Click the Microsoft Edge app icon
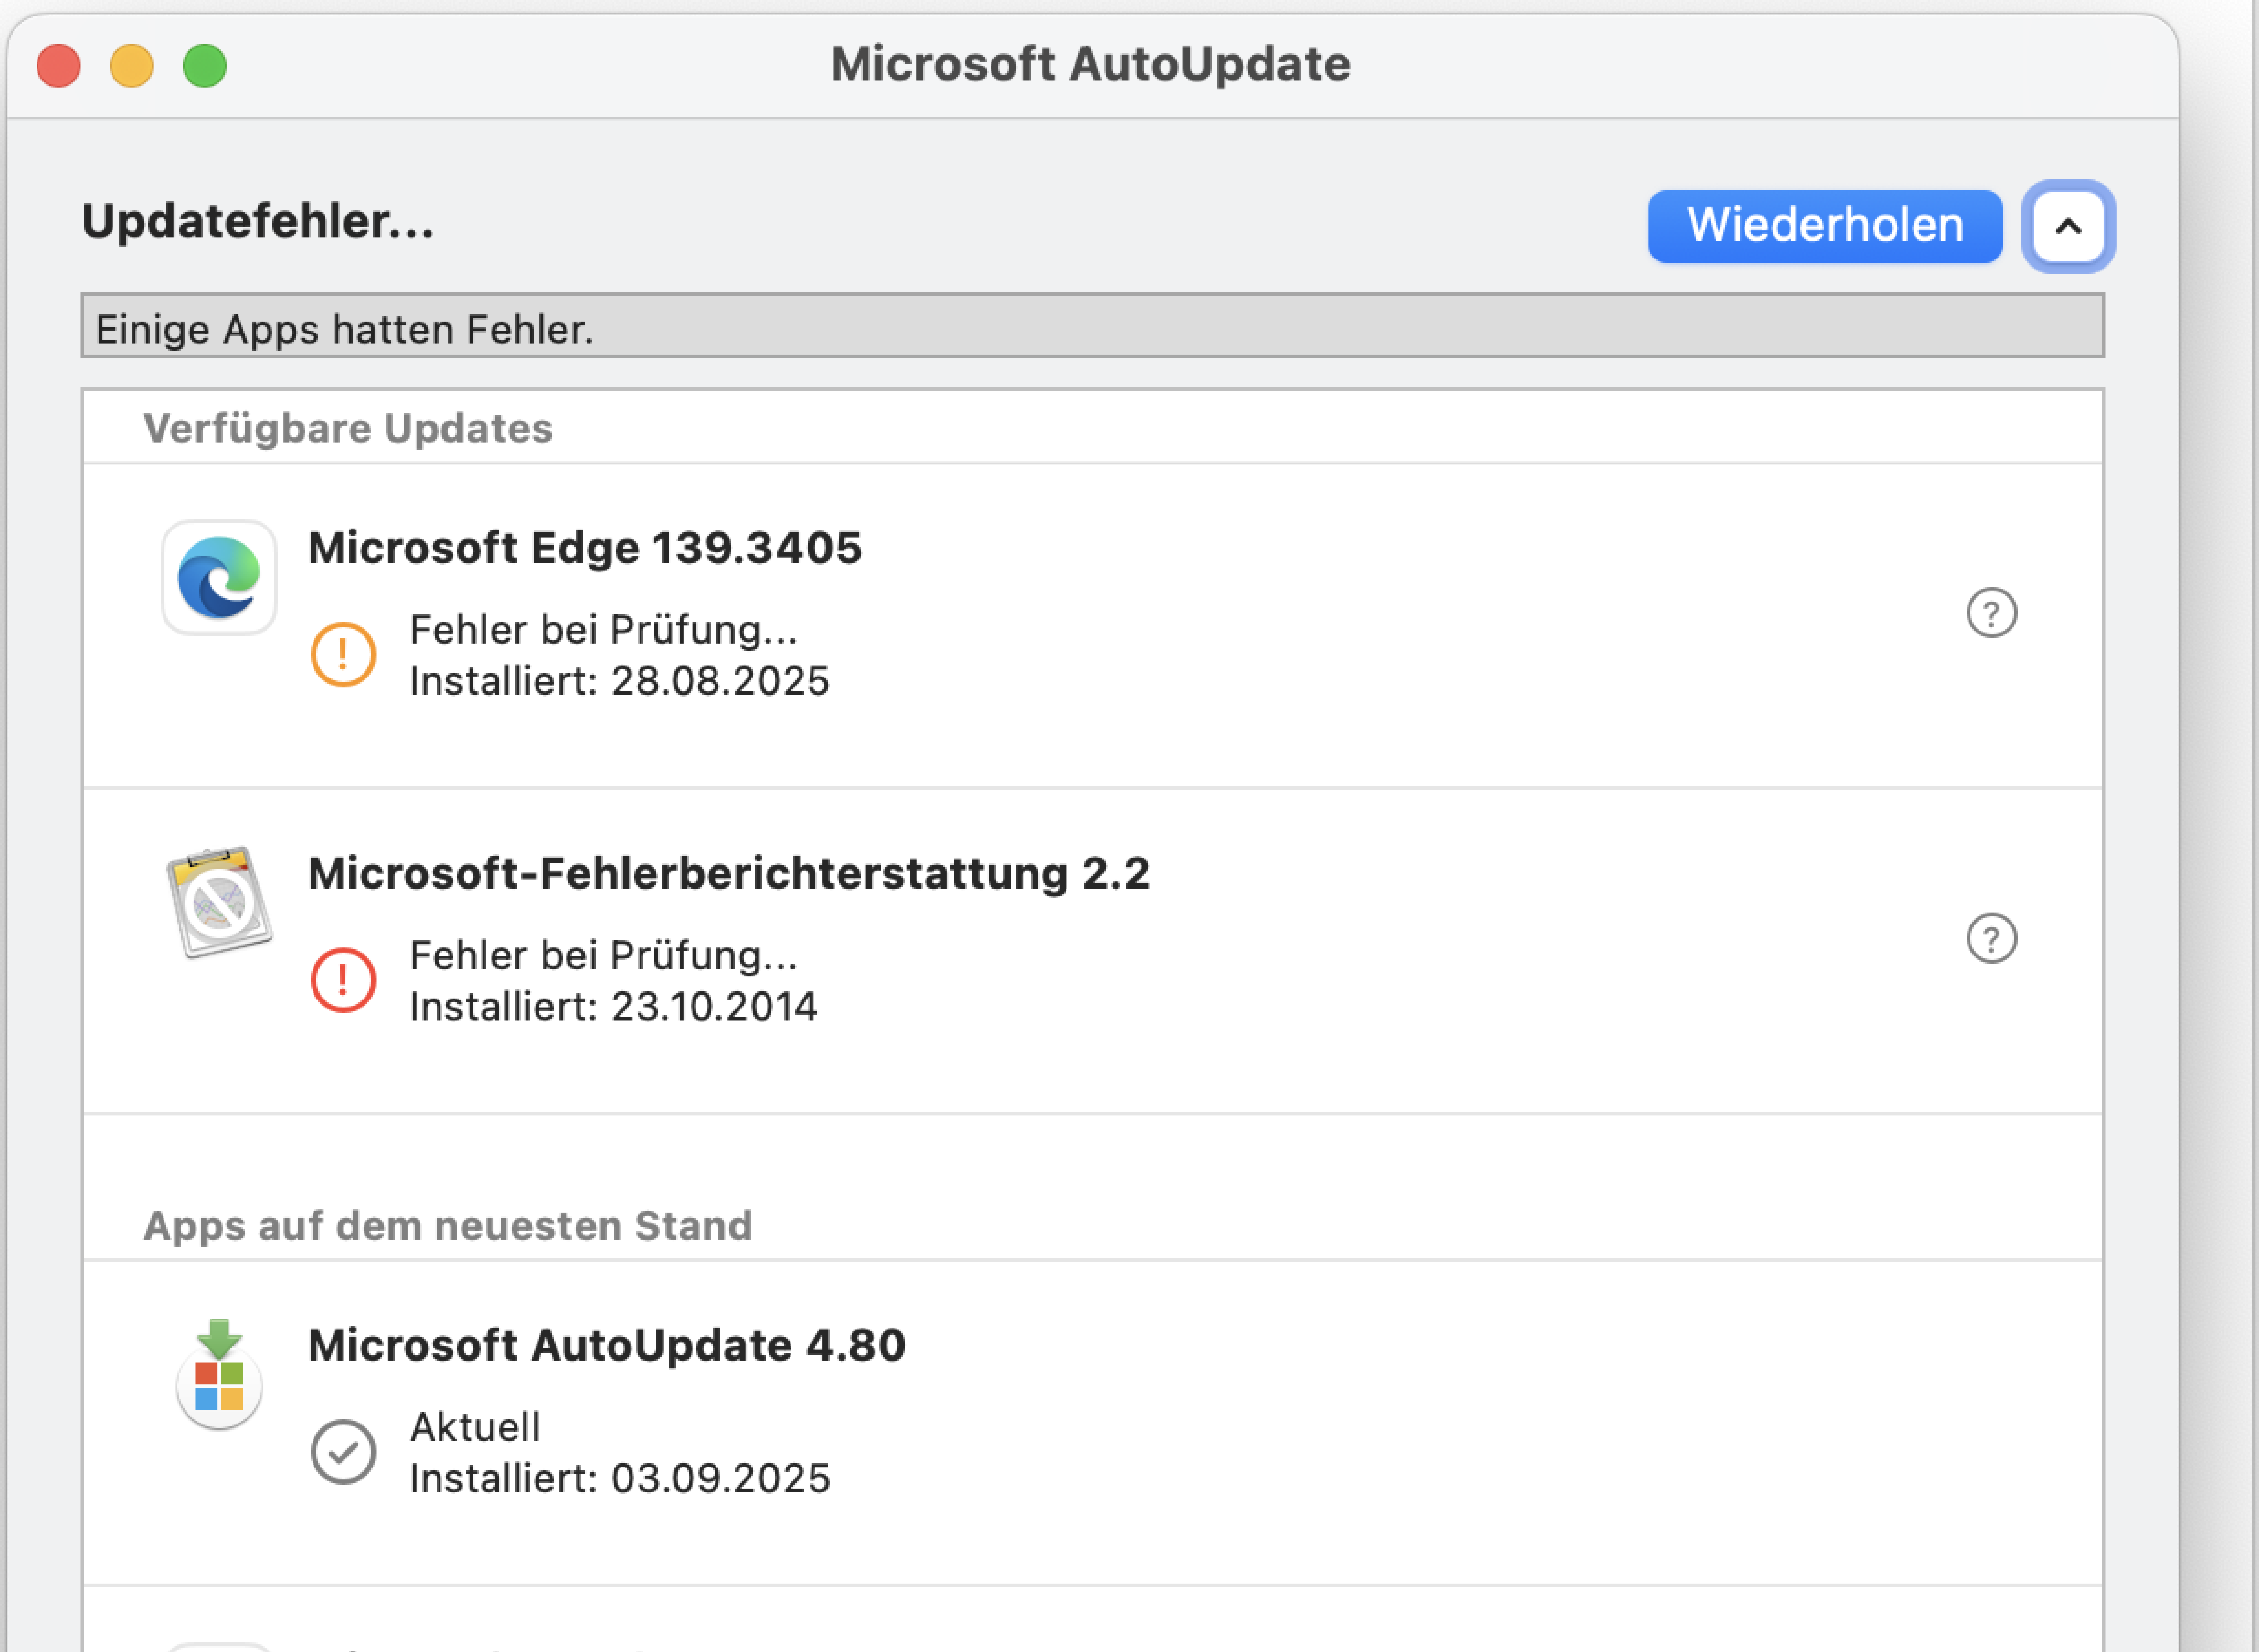Image resolution: width=2259 pixels, height=1652 pixels. pyautogui.click(x=219, y=577)
